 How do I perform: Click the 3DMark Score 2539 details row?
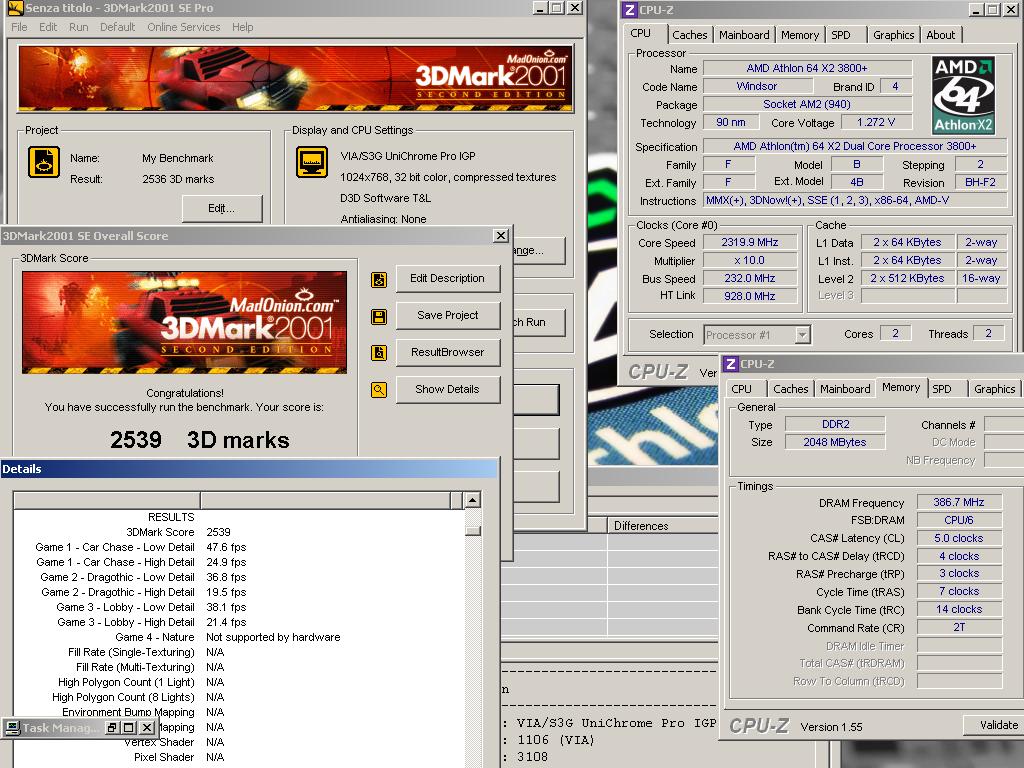[240, 532]
